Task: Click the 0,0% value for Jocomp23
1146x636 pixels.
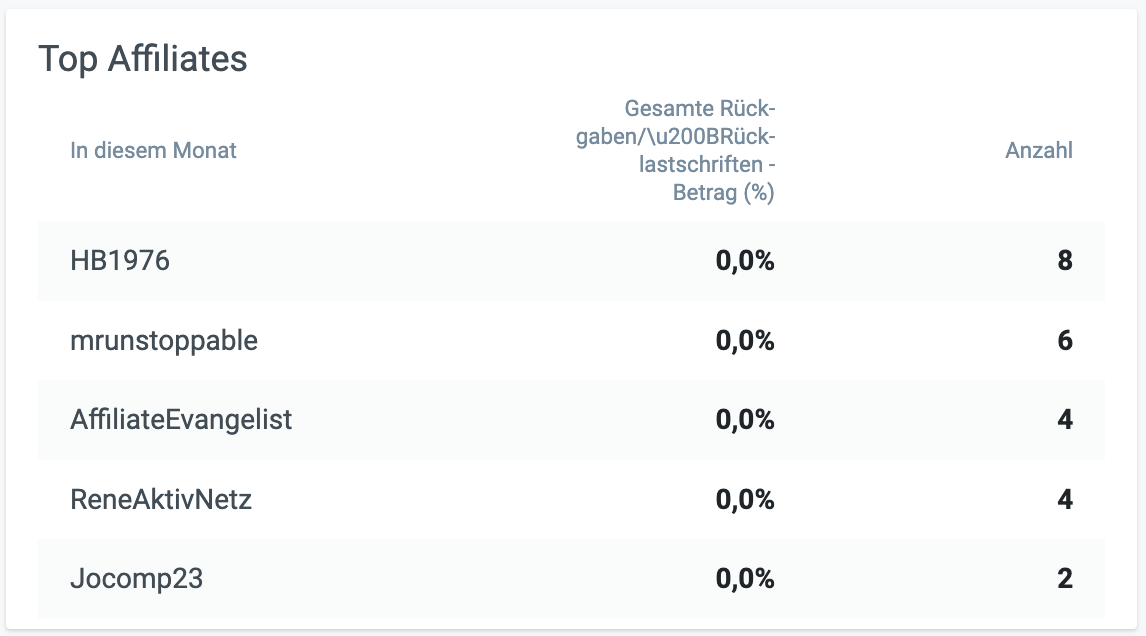Action: click(745, 578)
